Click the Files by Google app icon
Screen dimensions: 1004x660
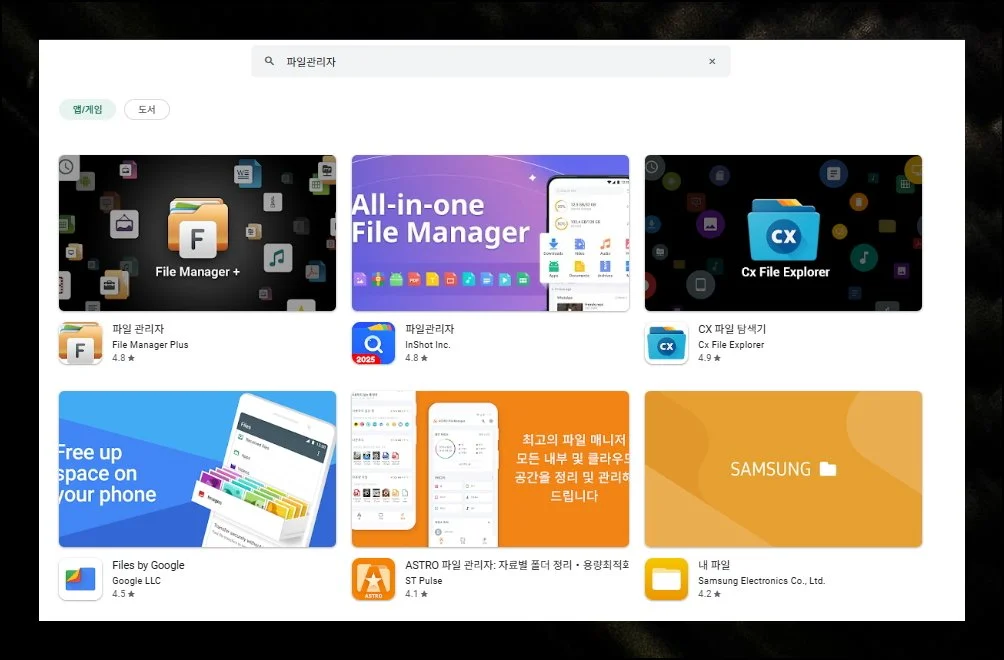coord(80,579)
